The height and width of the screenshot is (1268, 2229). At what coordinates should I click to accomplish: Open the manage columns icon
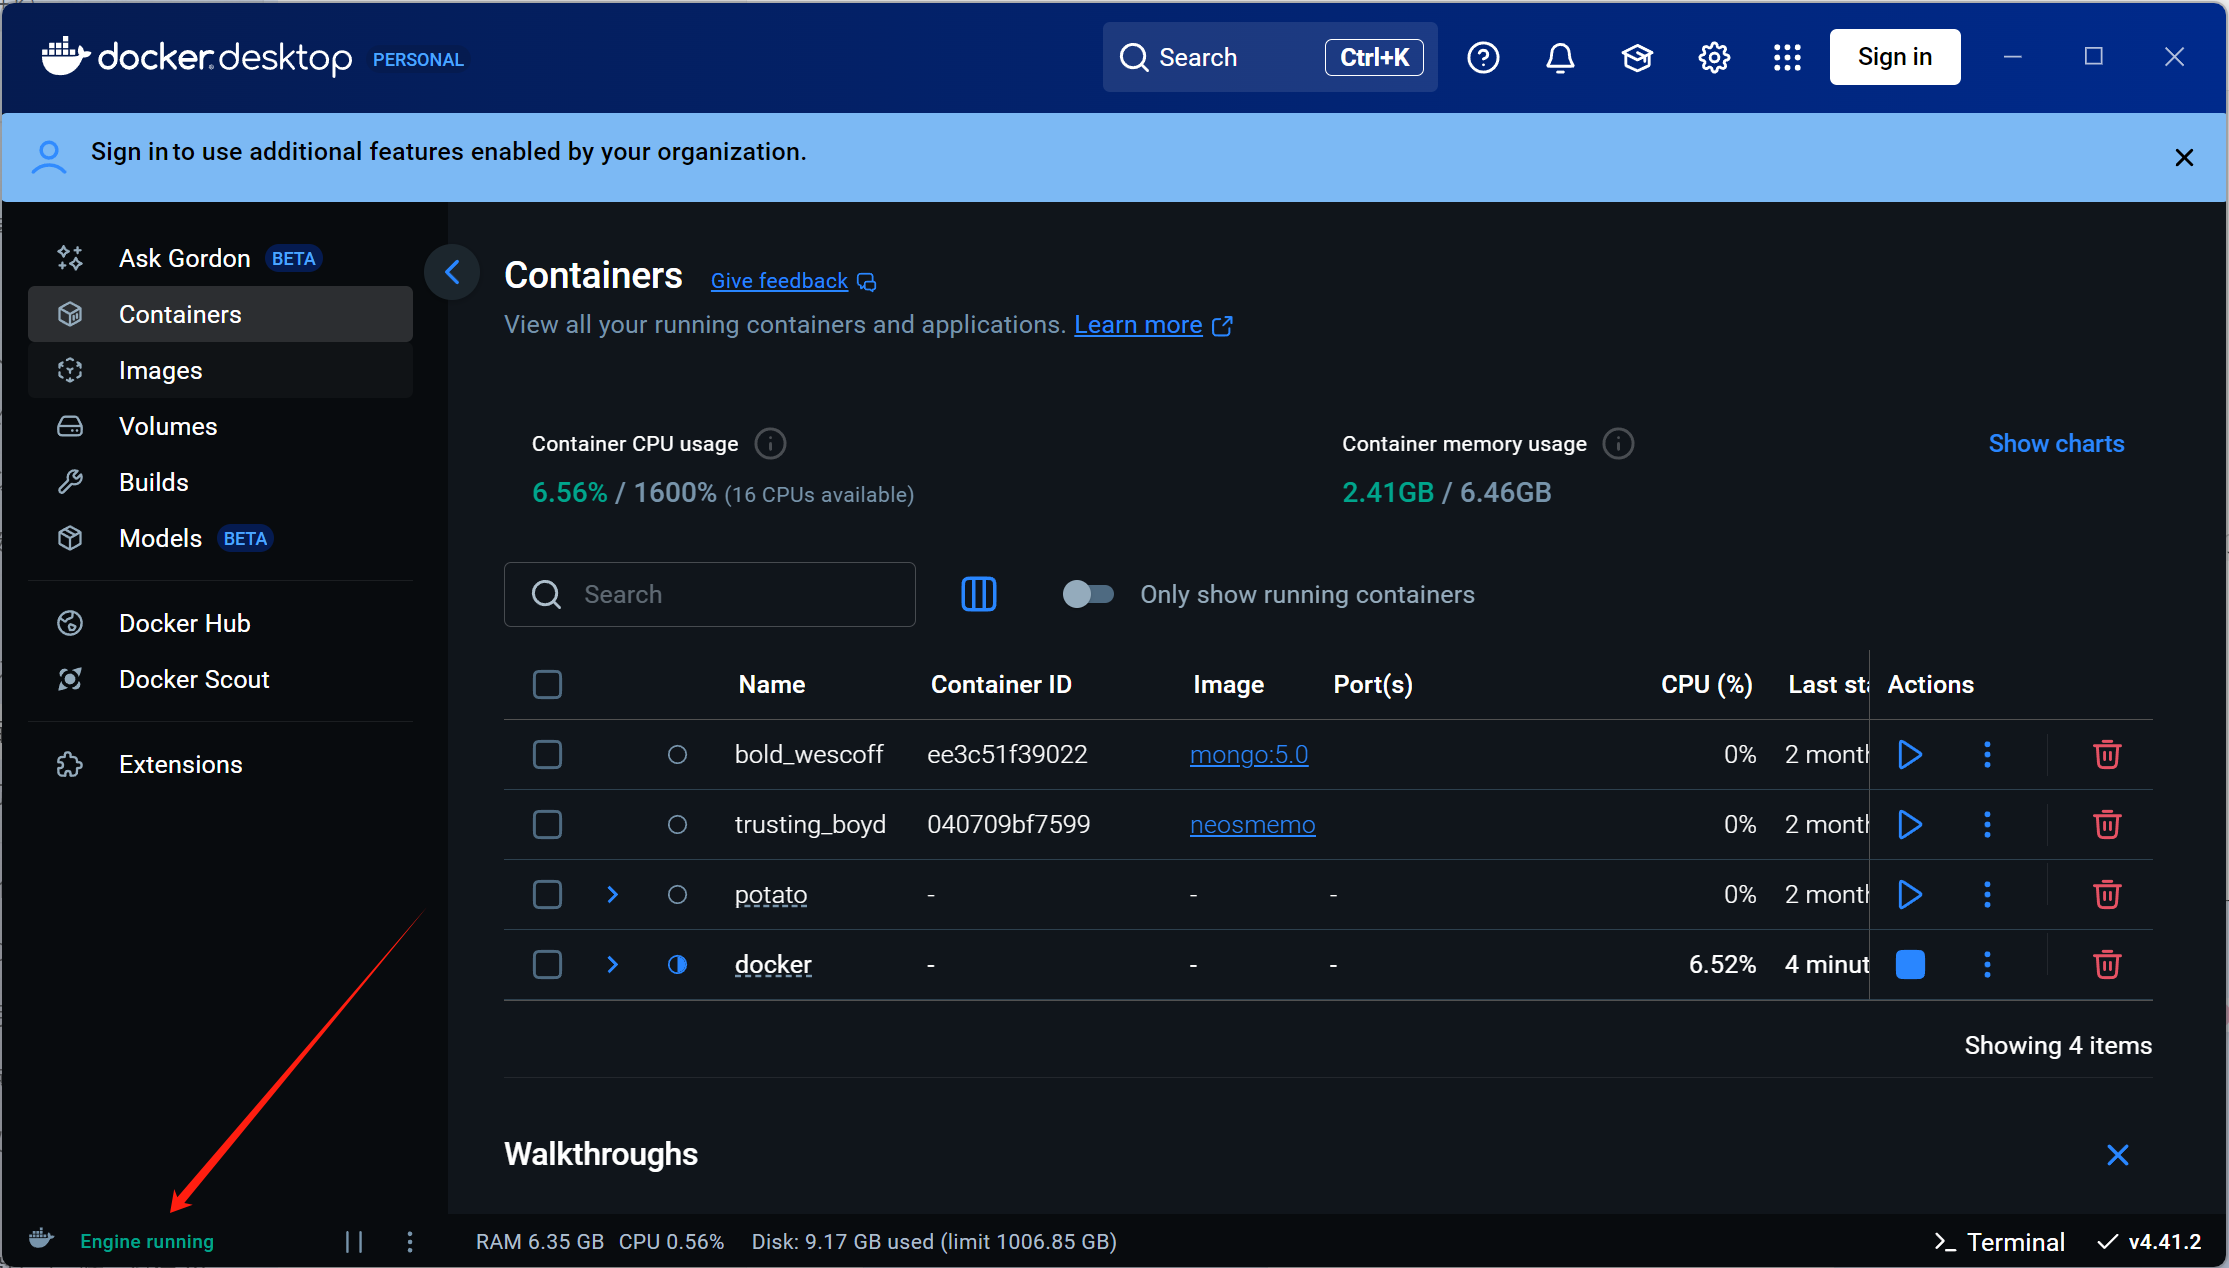[x=978, y=594]
